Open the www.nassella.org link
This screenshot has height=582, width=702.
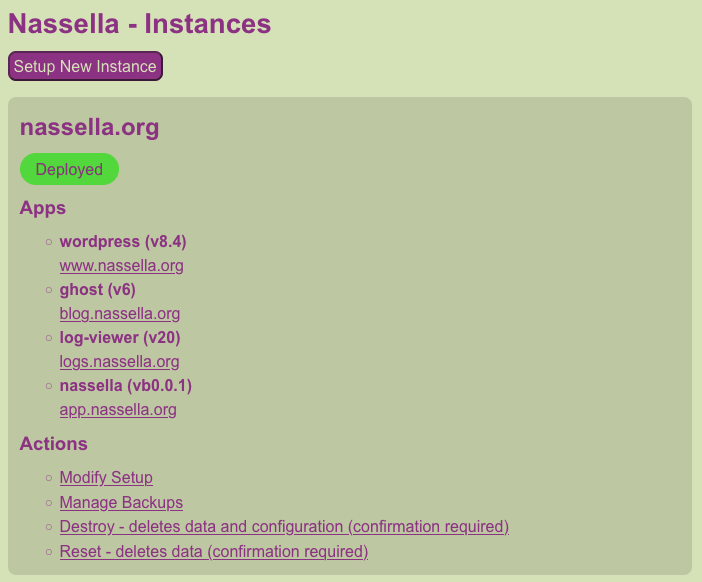[x=121, y=265]
